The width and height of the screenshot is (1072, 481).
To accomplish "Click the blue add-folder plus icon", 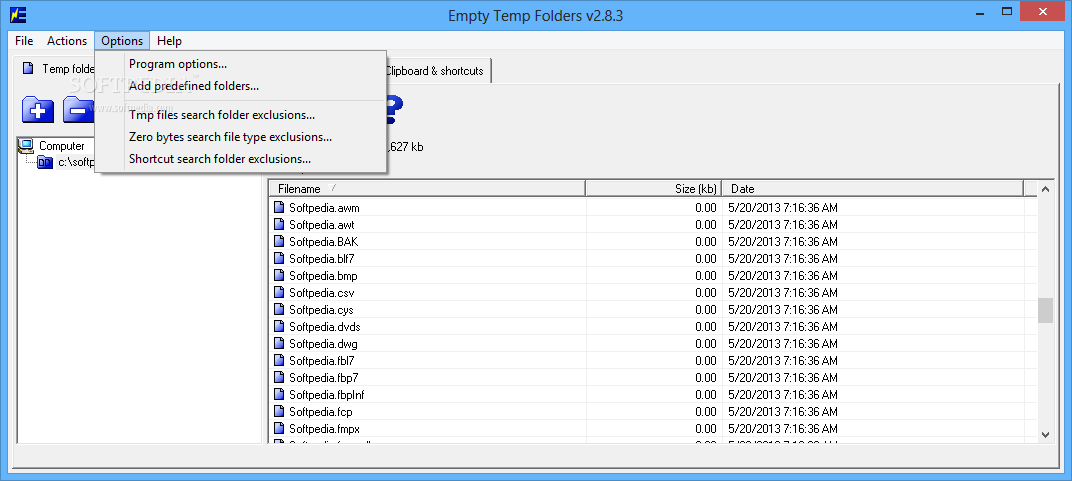I will point(38,110).
